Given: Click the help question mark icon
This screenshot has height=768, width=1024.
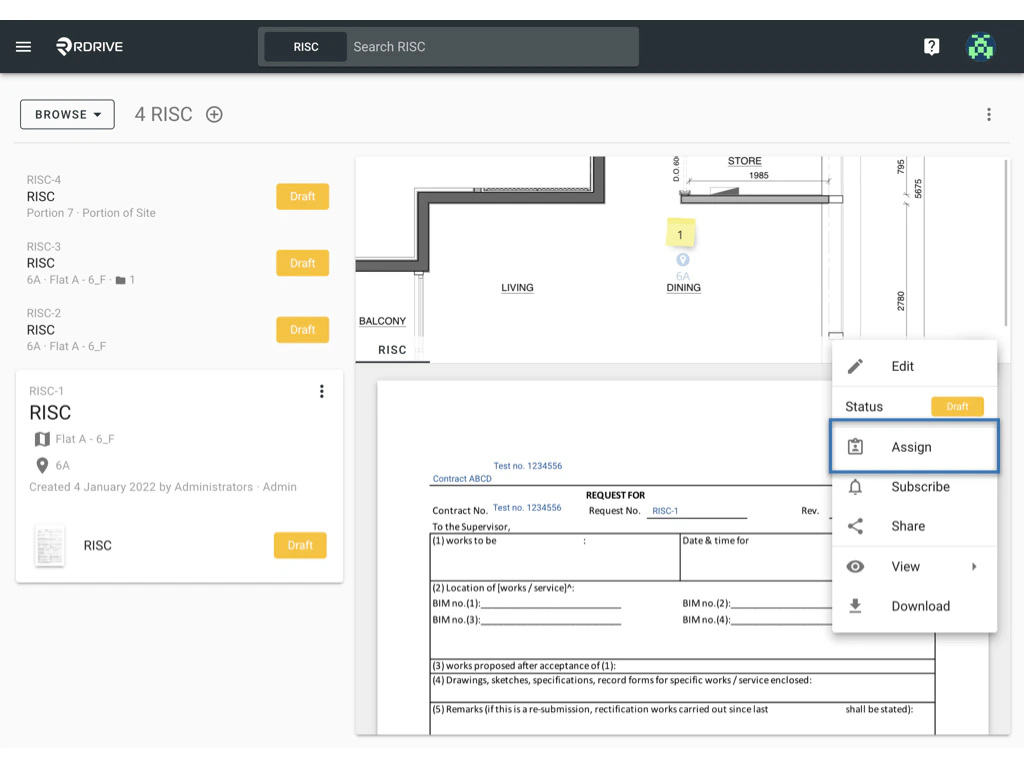Looking at the screenshot, I should (x=931, y=46).
